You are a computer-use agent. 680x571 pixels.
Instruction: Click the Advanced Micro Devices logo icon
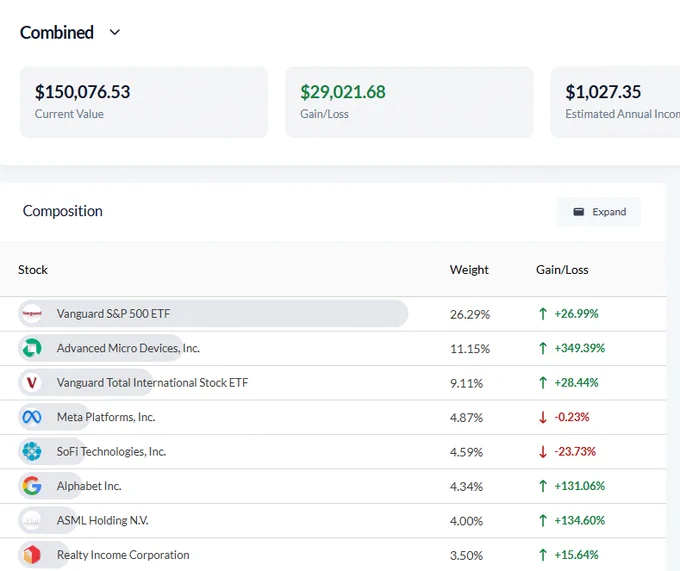32,348
